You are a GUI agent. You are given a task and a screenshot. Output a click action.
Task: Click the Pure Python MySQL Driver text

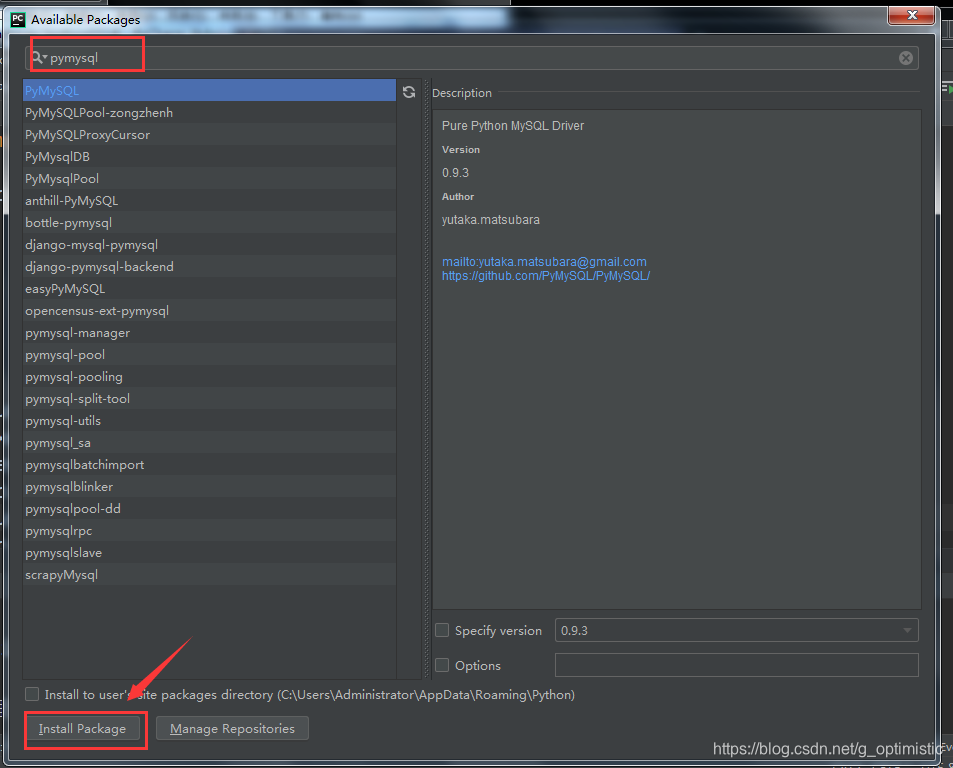tap(512, 126)
